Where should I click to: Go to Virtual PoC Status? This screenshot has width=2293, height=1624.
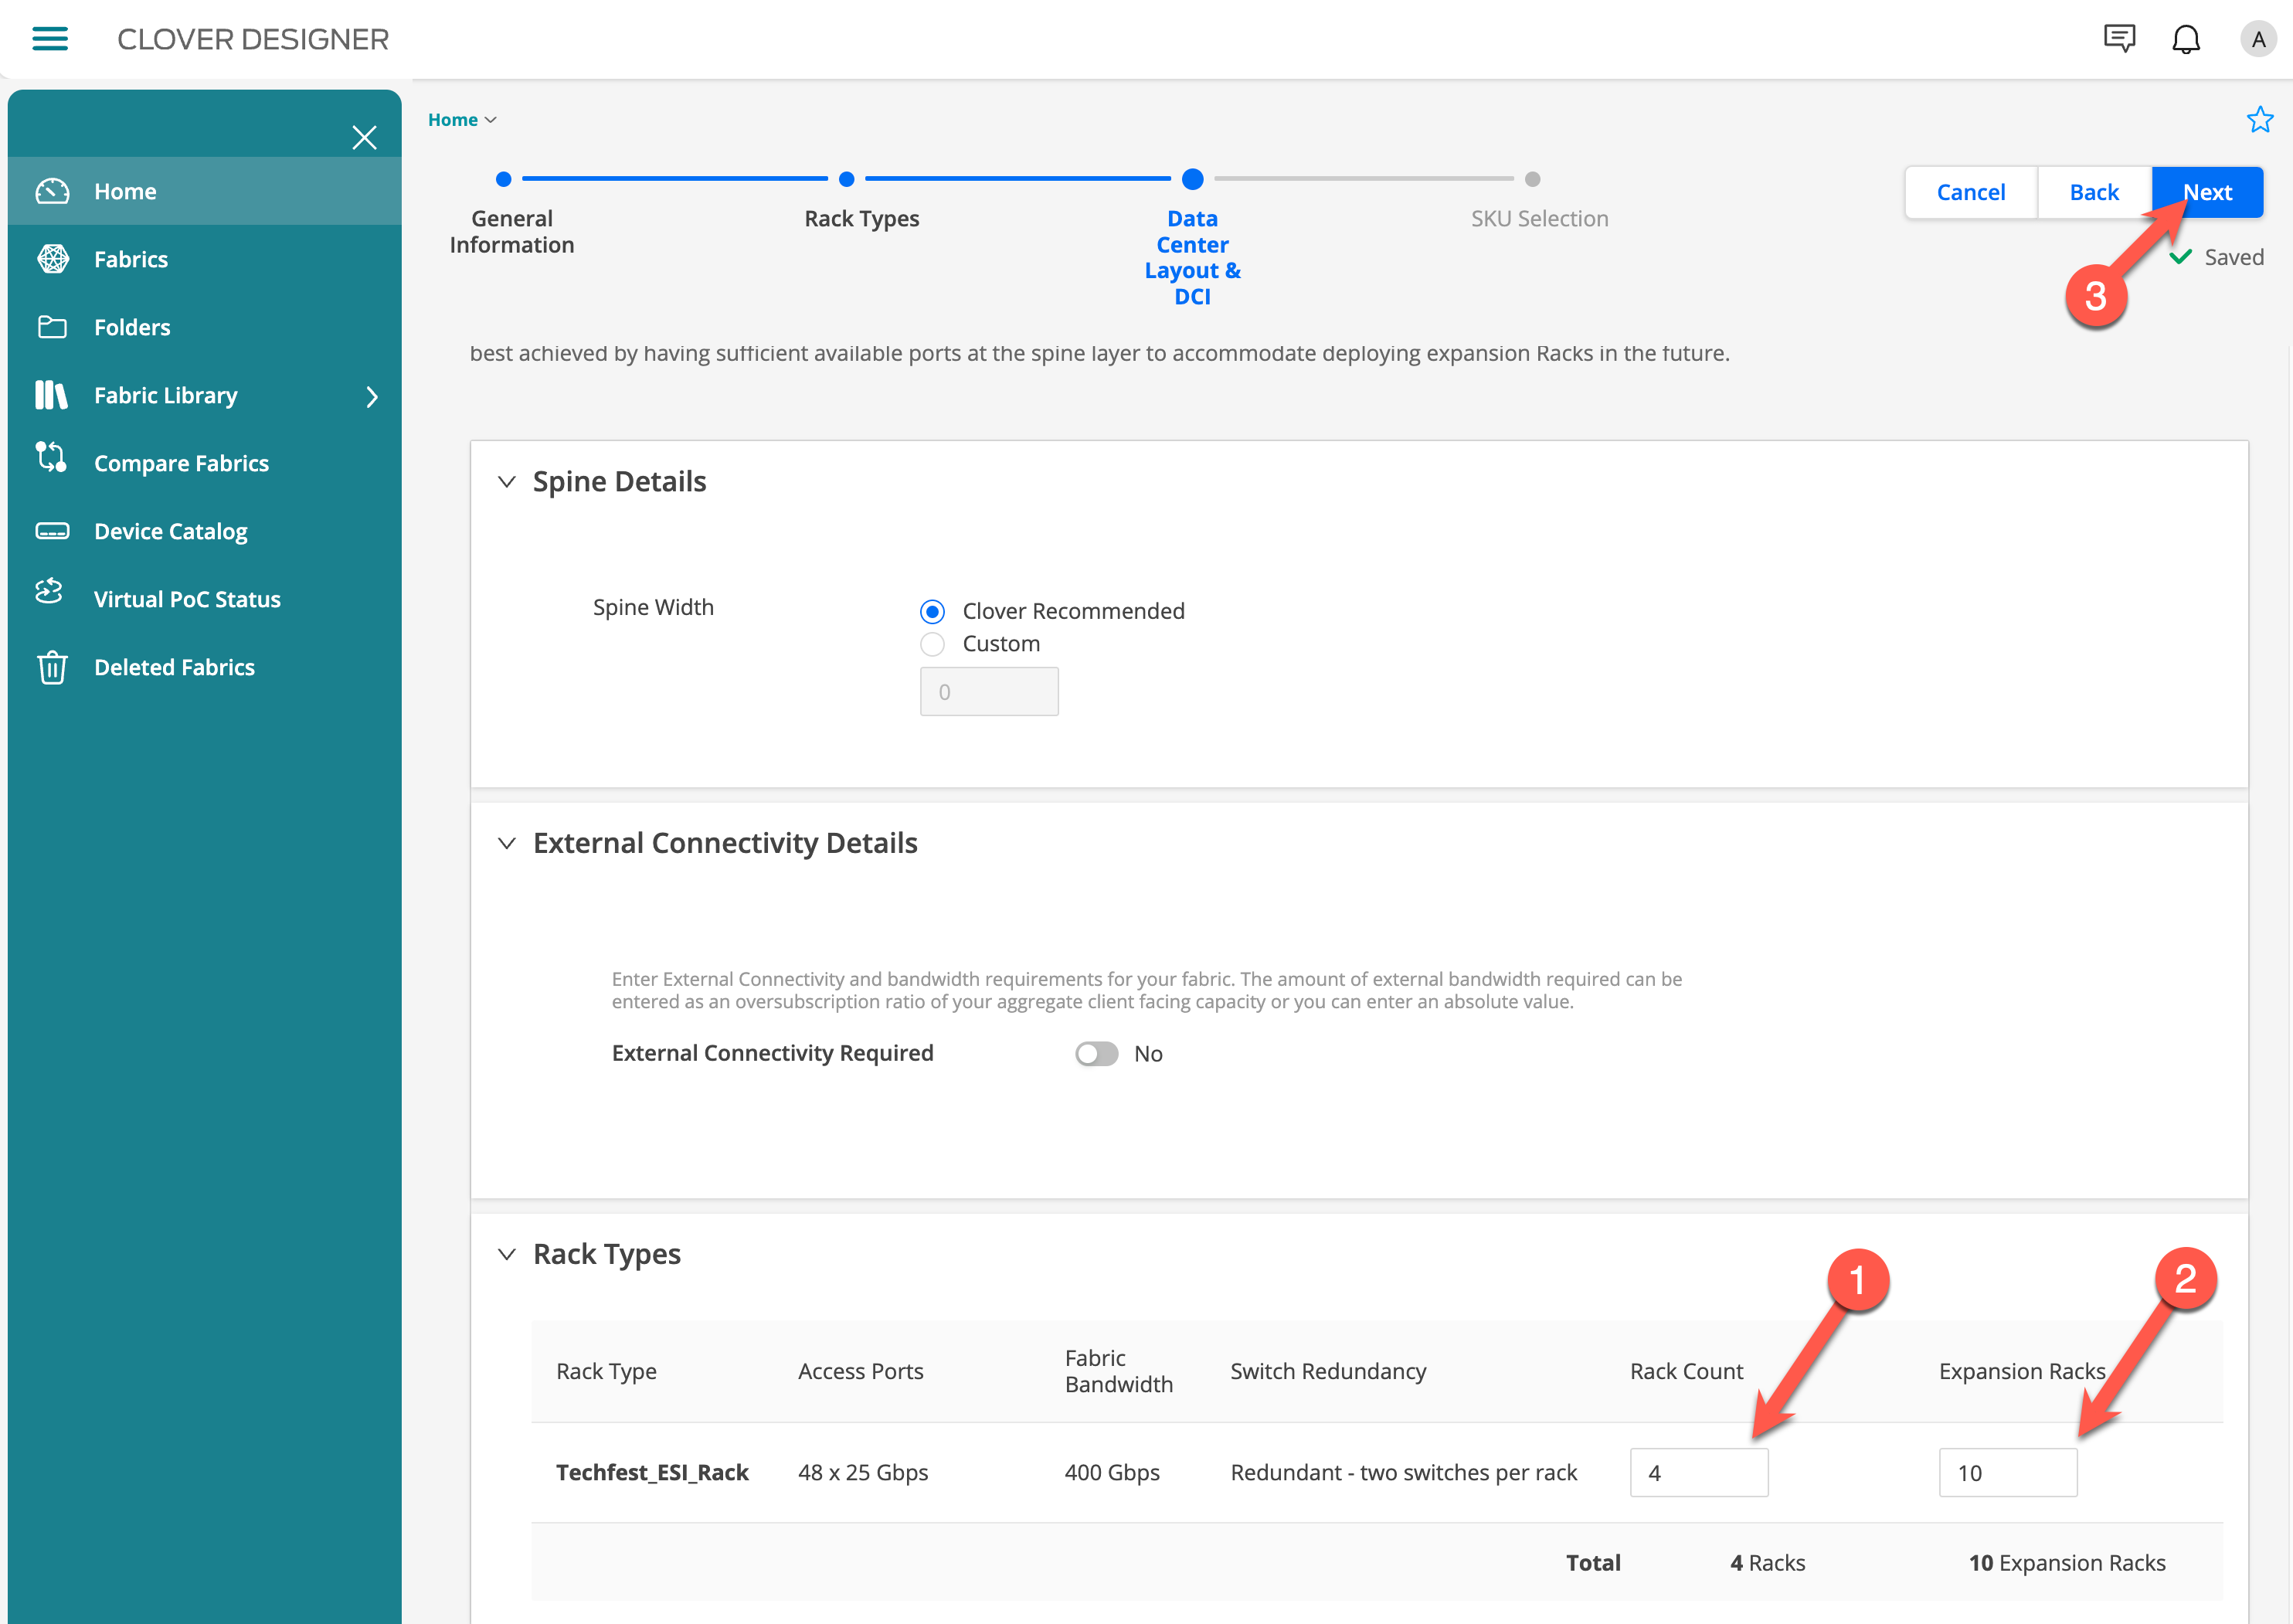point(187,599)
